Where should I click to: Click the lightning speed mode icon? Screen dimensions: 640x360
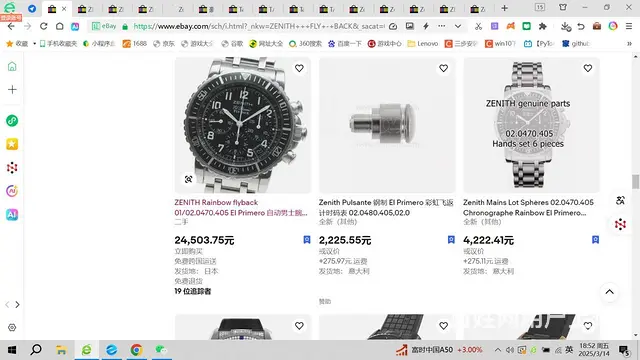pos(426,26)
